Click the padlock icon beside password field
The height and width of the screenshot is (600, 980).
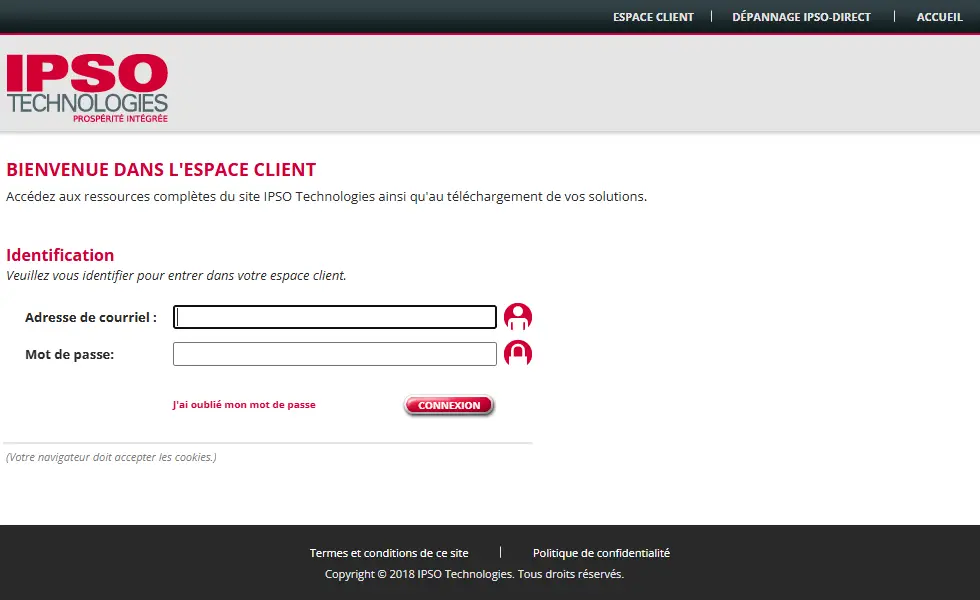[x=518, y=353]
